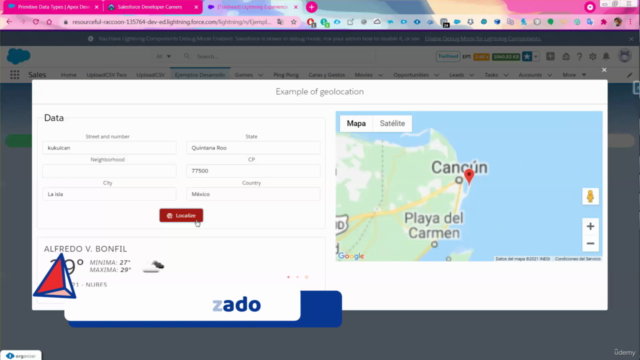The height and width of the screenshot is (360, 640).
Task: Click the City field with La isla
Action: [109, 194]
